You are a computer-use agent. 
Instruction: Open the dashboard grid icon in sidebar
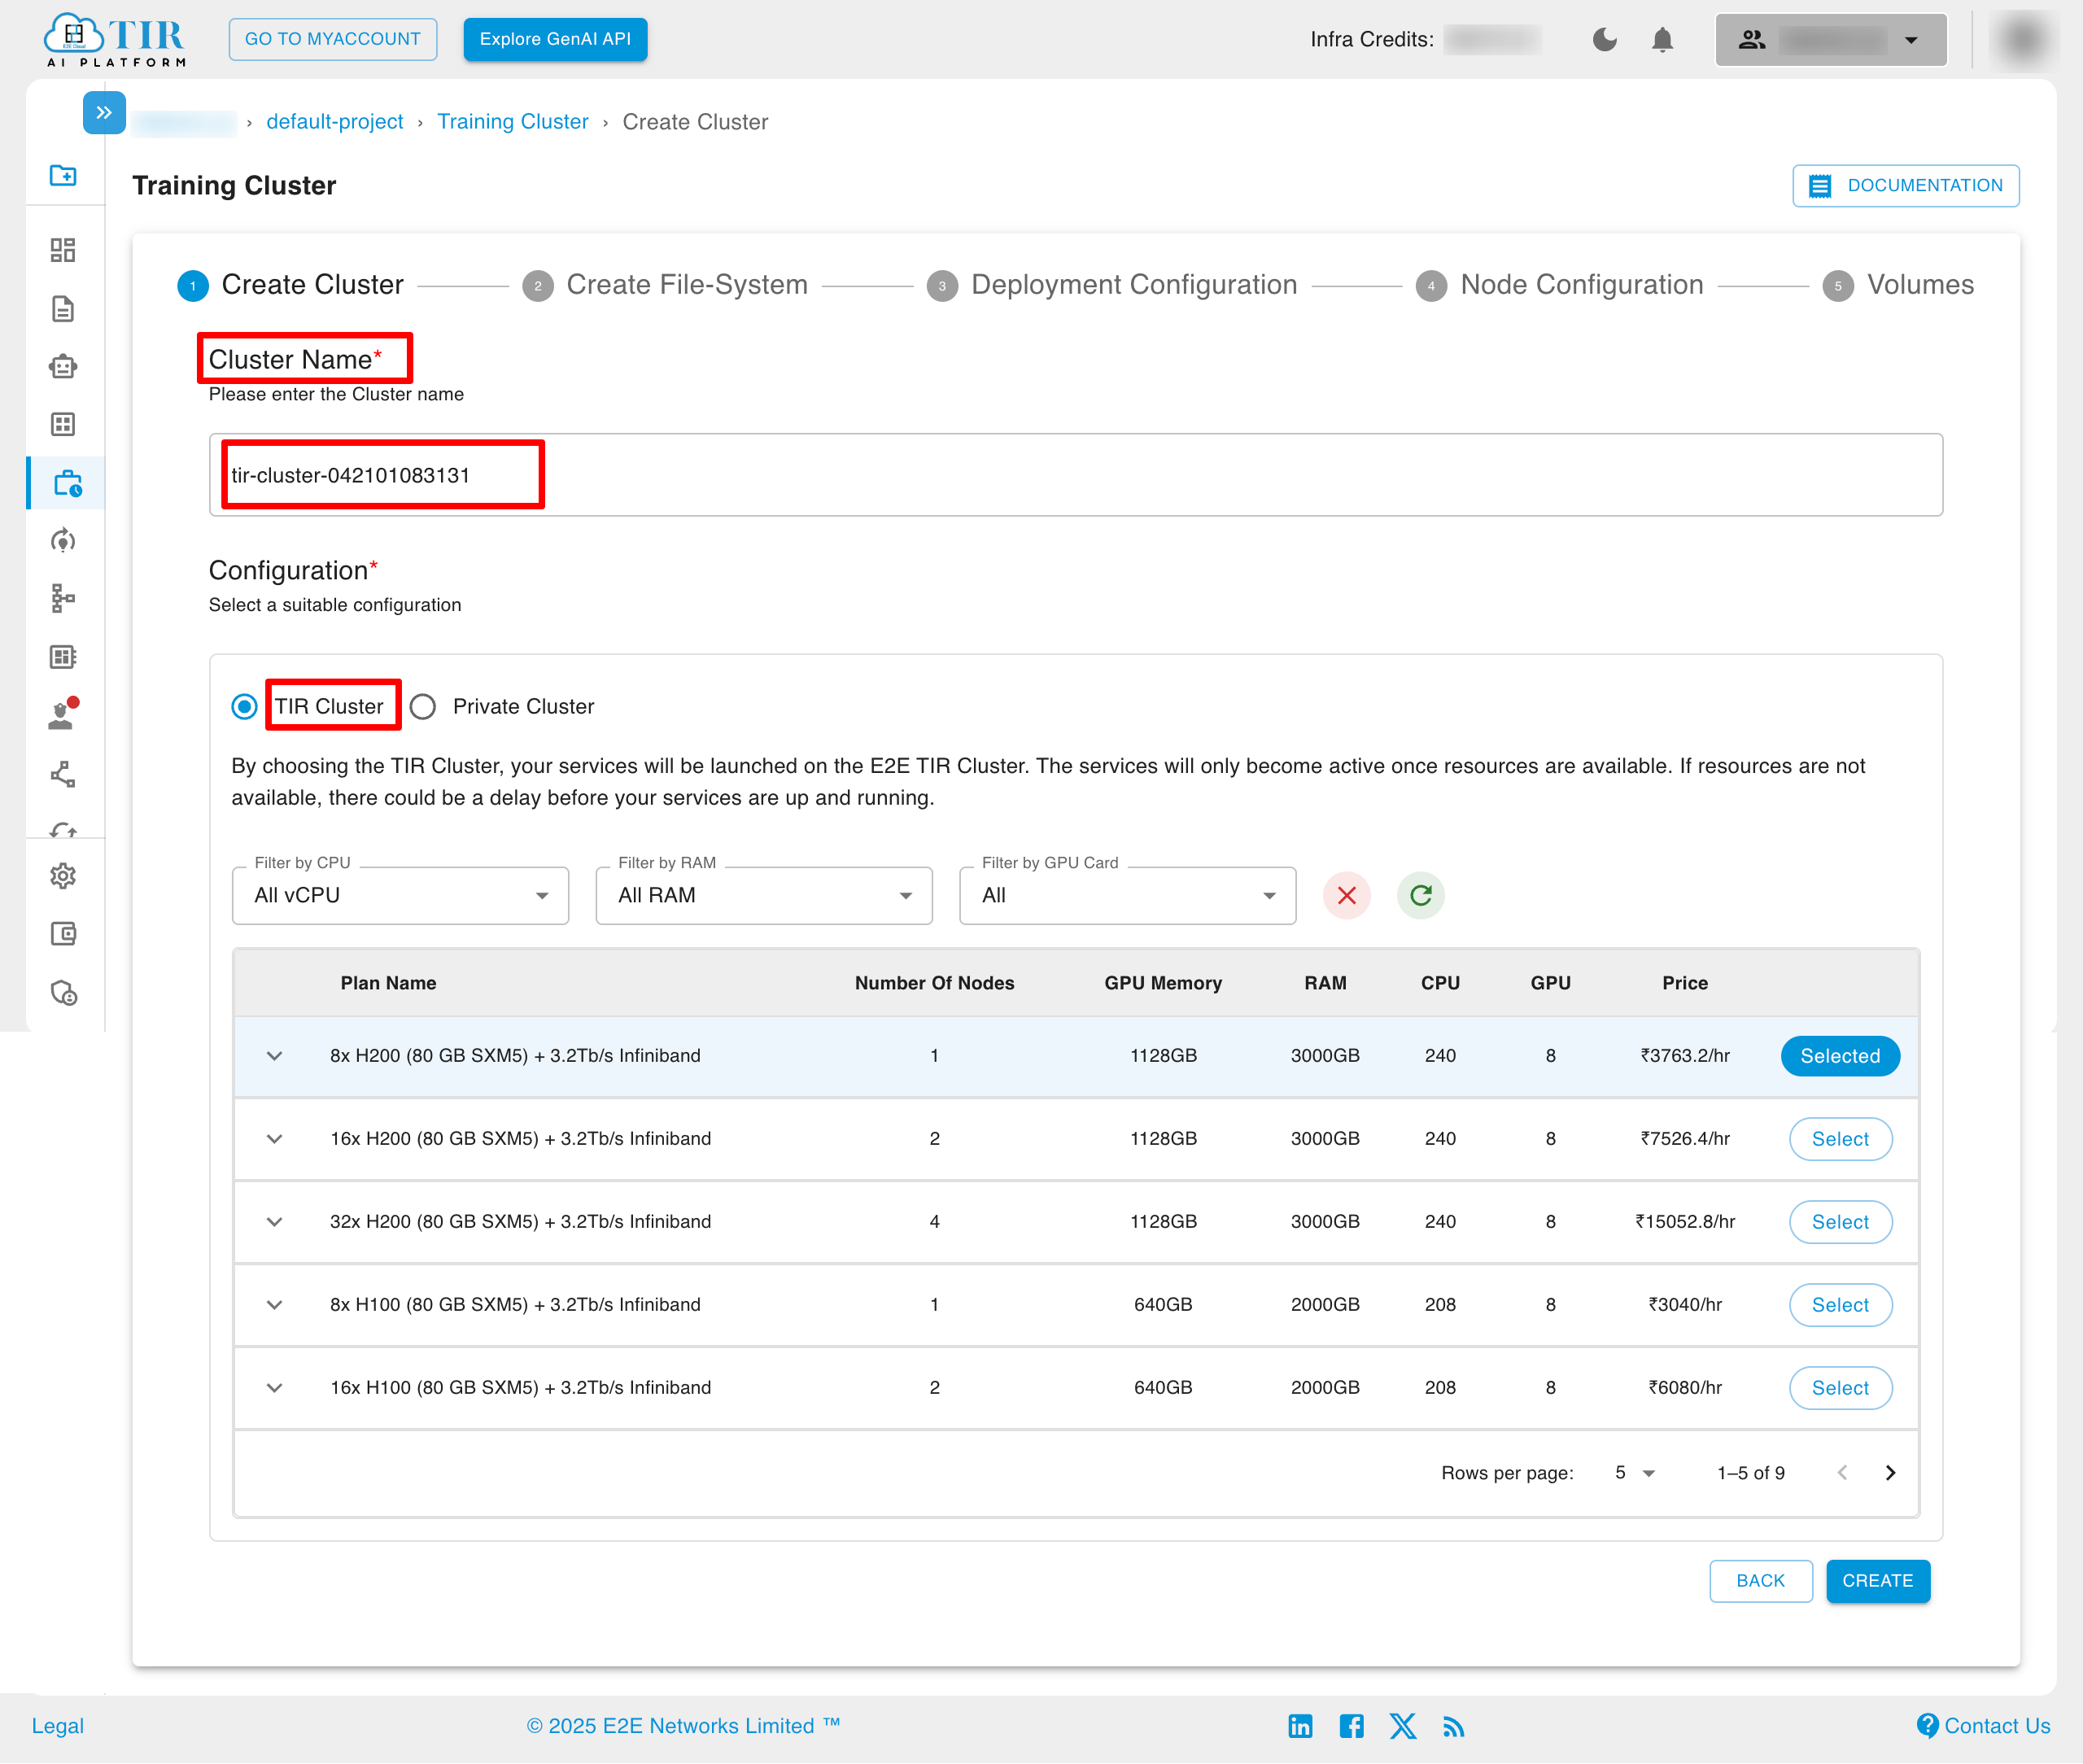[63, 250]
